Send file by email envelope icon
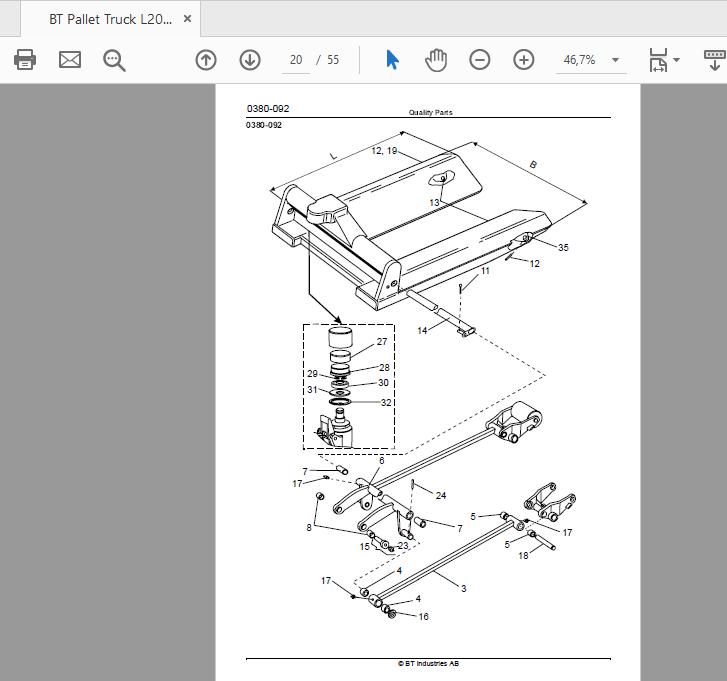 pyautogui.click(x=70, y=60)
